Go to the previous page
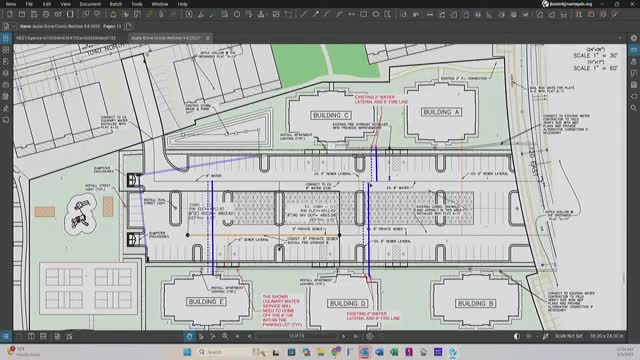The width and height of the screenshot is (640, 360). (249, 336)
